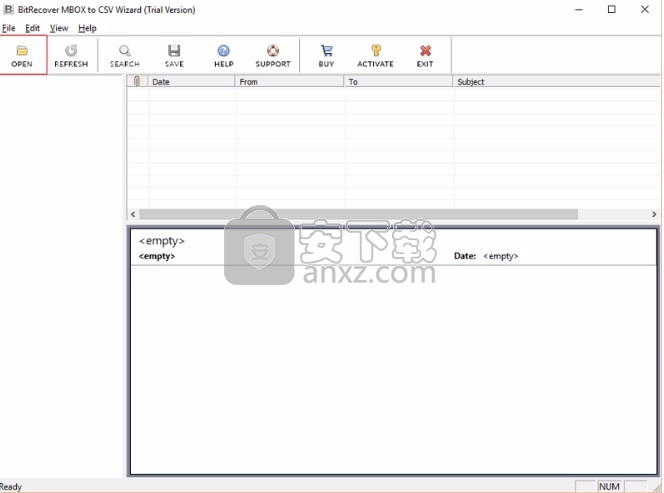Open the File menu
The image size is (664, 493).
tap(8, 28)
